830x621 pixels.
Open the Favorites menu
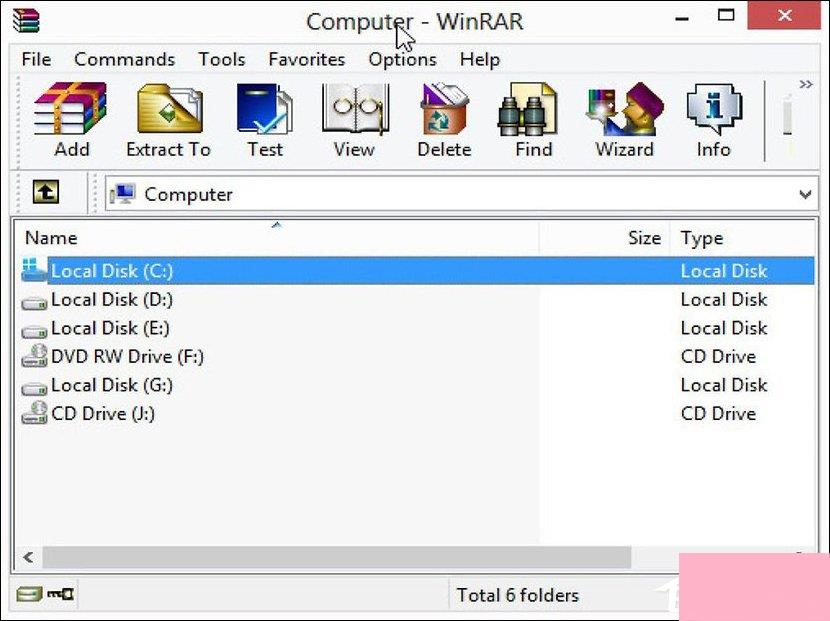306,59
